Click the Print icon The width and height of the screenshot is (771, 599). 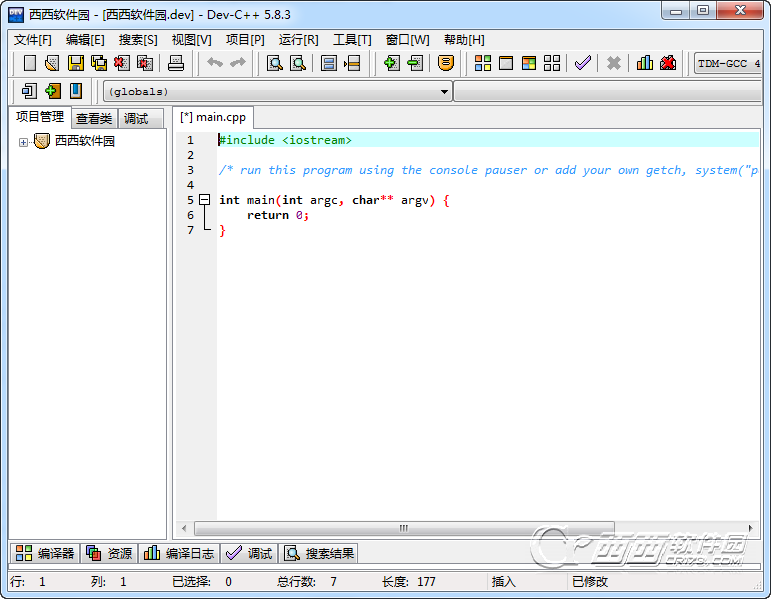[176, 63]
